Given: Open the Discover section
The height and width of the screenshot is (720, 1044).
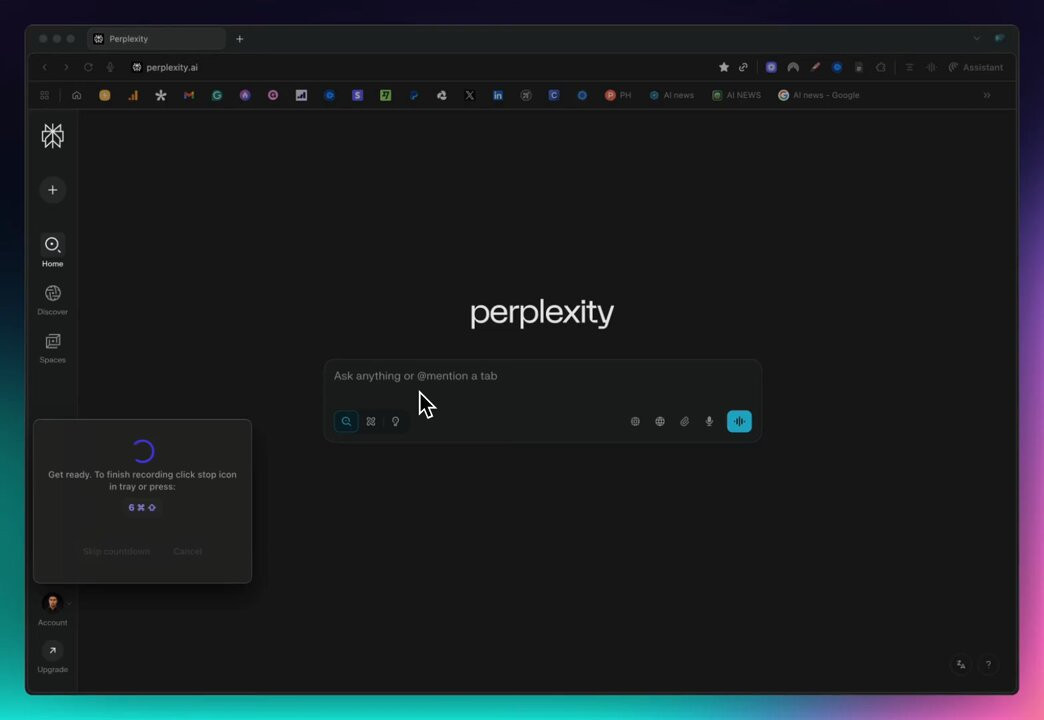Looking at the screenshot, I should [53, 299].
